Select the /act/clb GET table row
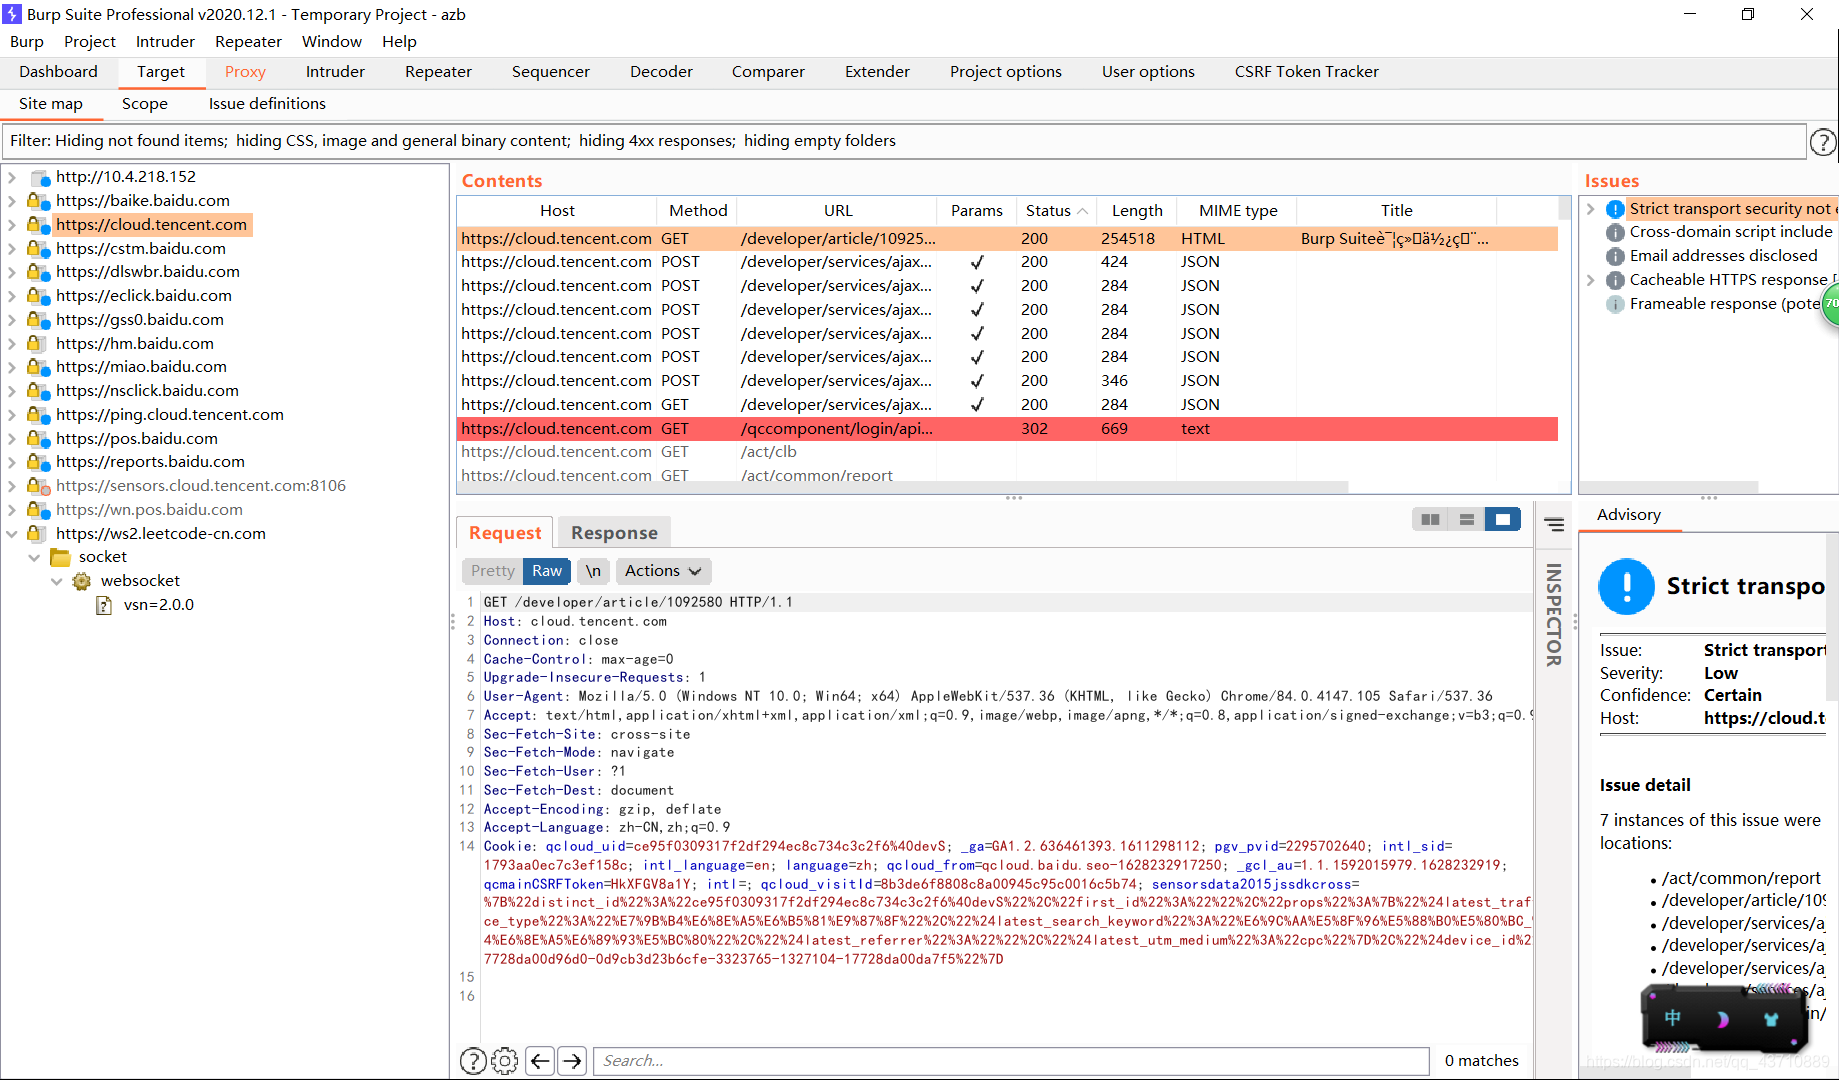 [x=1008, y=452]
